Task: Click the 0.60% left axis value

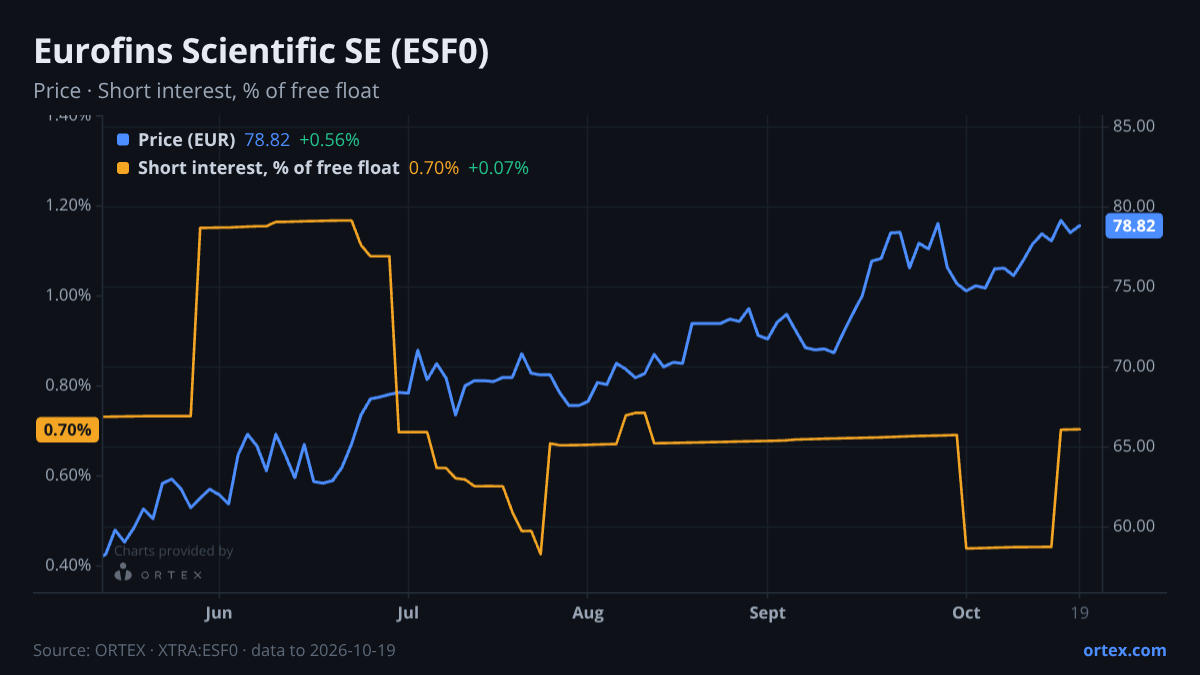Action: pyautogui.click(x=69, y=475)
